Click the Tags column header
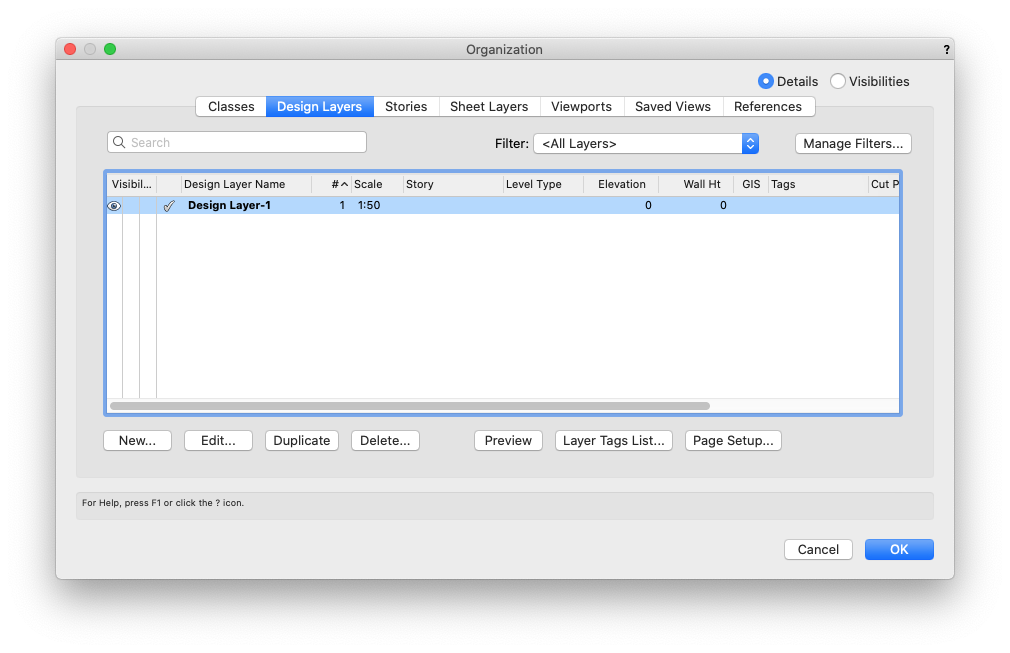Viewport: 1010px width, 653px height. tap(818, 184)
